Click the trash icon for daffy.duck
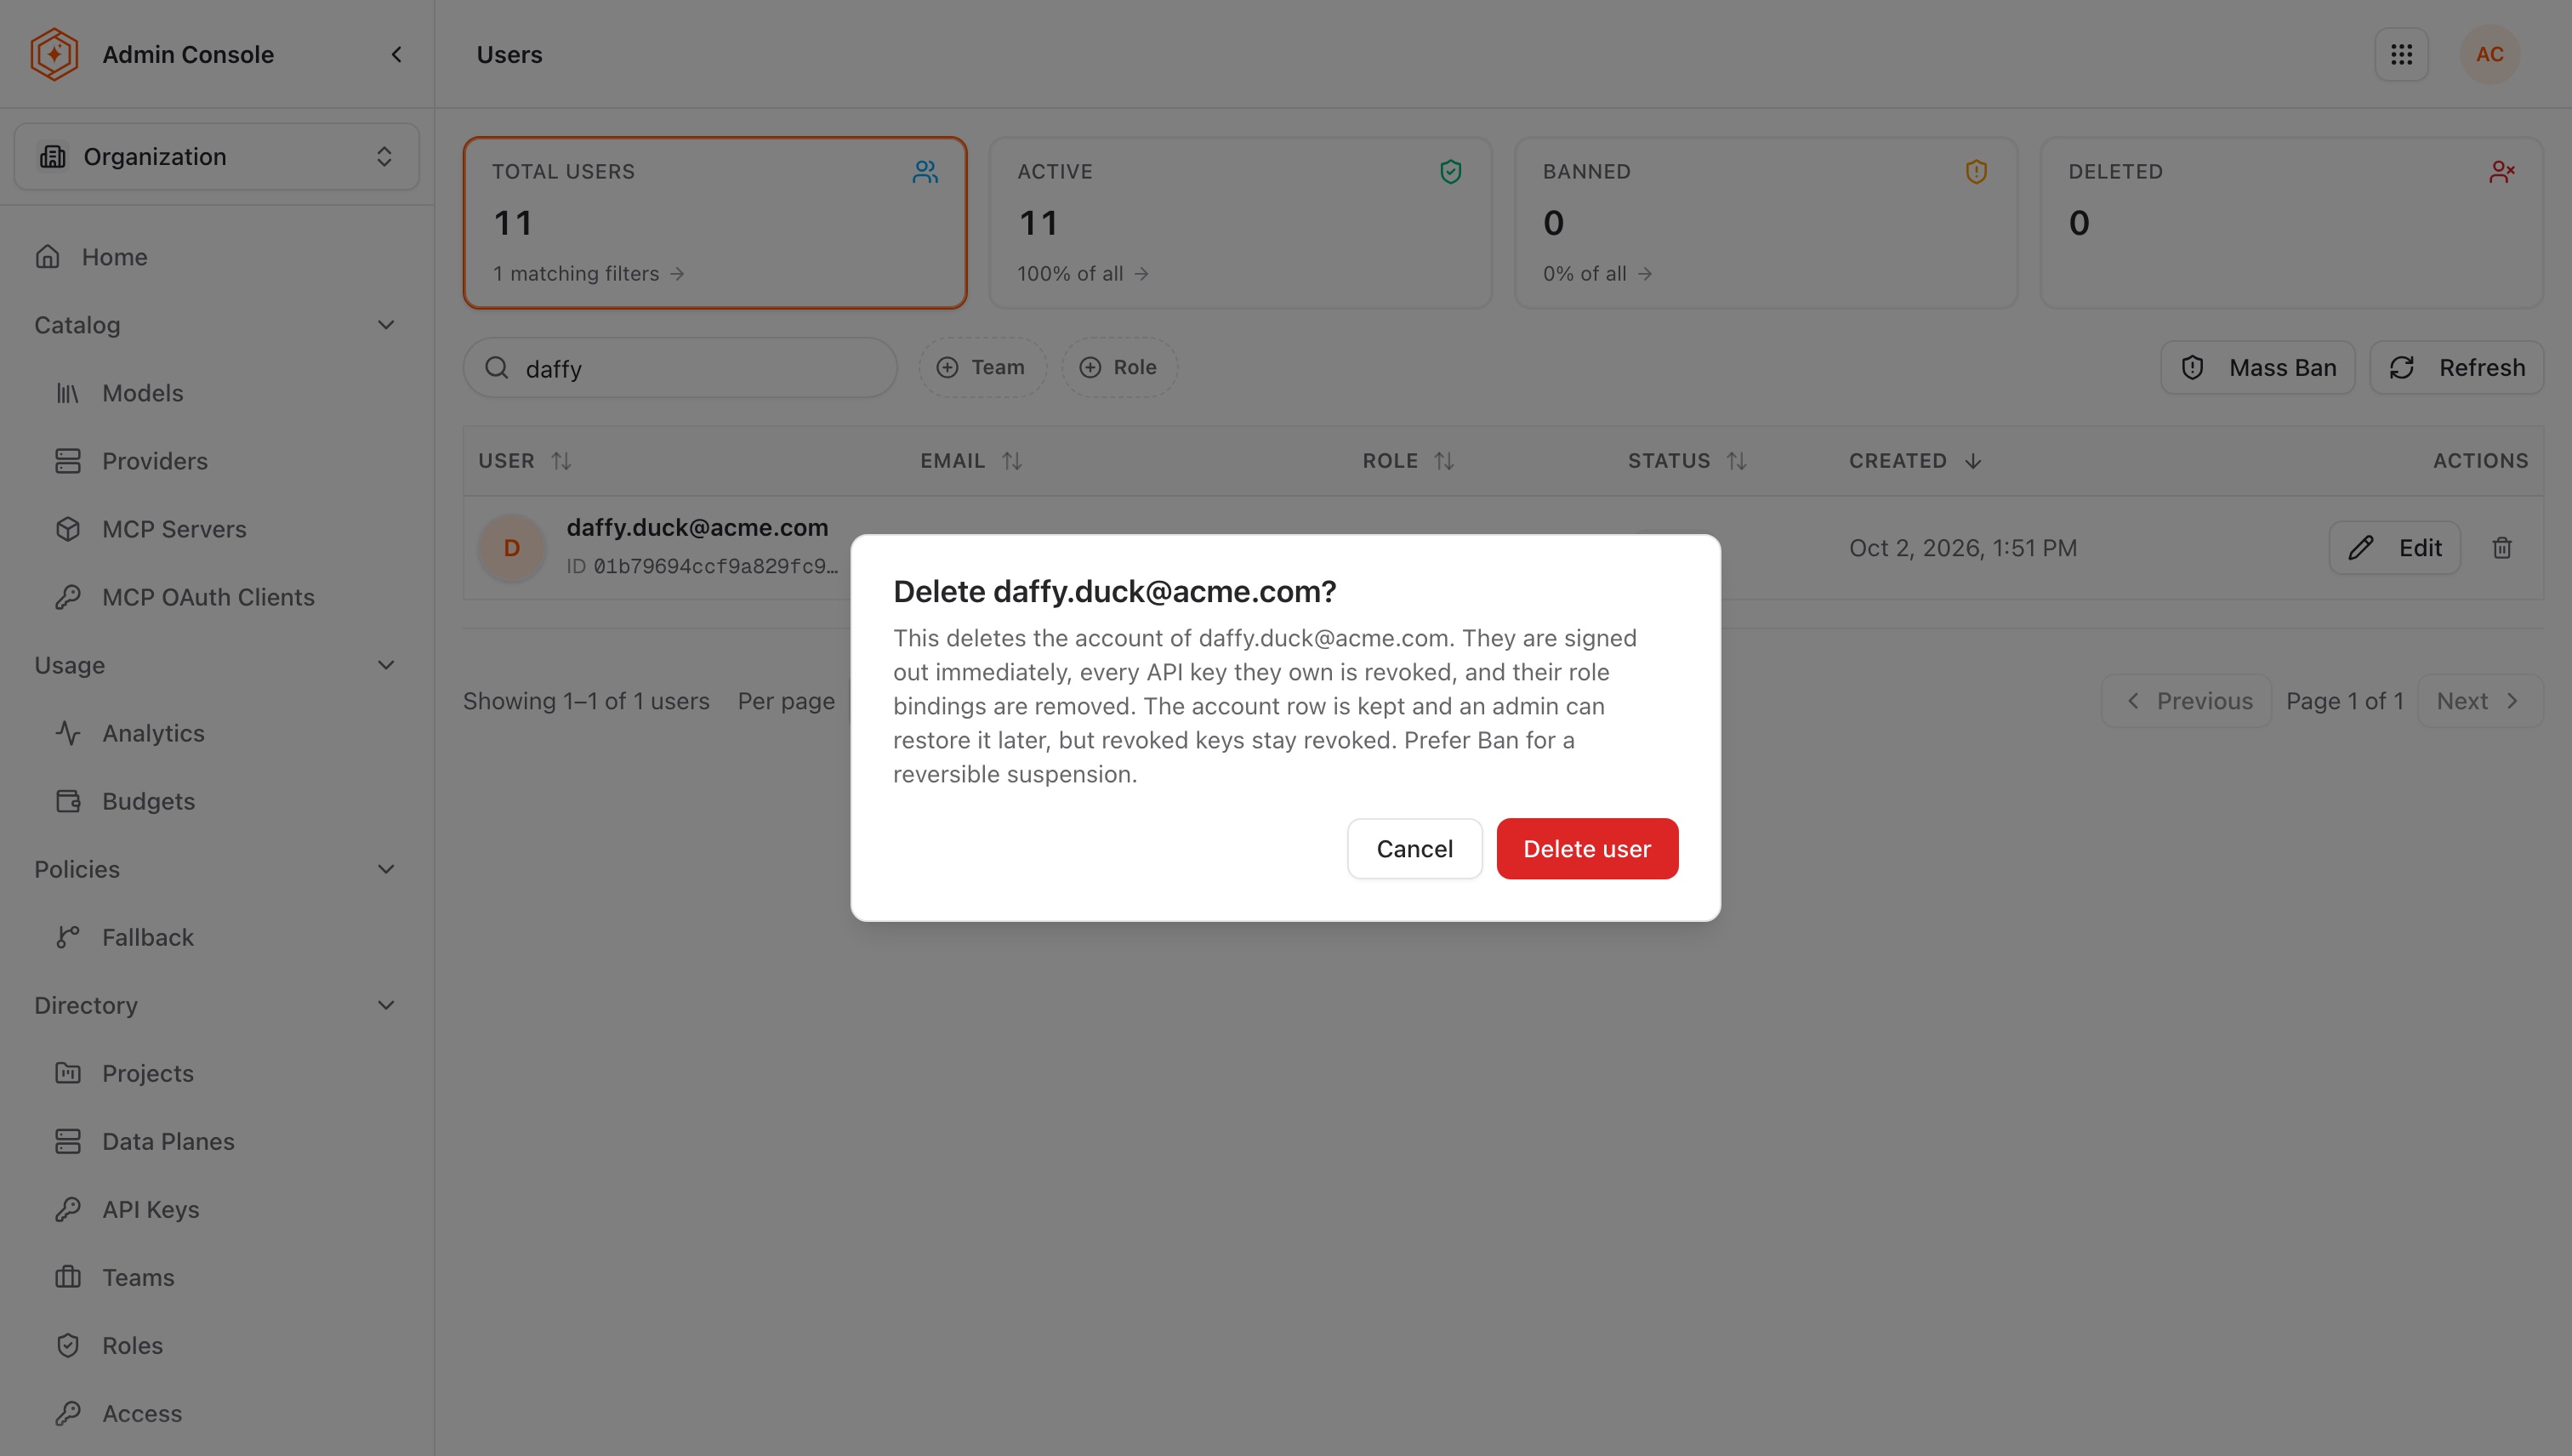This screenshot has height=1456, width=2572. click(2502, 548)
